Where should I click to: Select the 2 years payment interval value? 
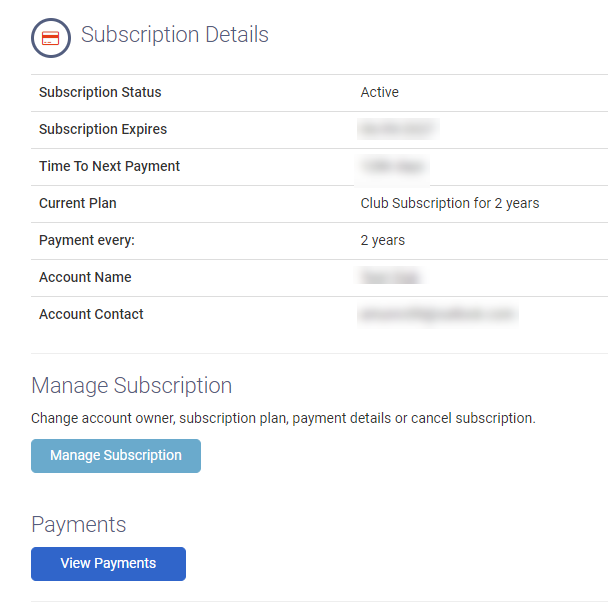click(383, 240)
